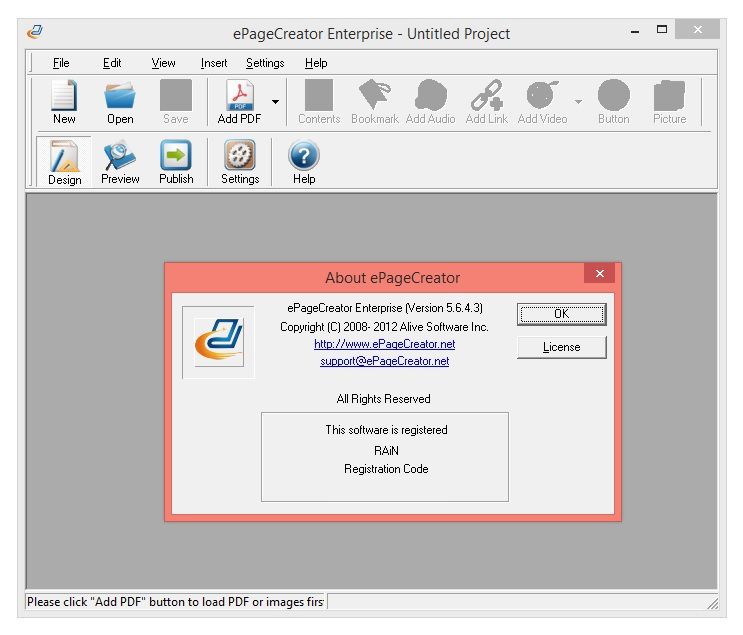Click OK in the About dialog

coord(562,314)
